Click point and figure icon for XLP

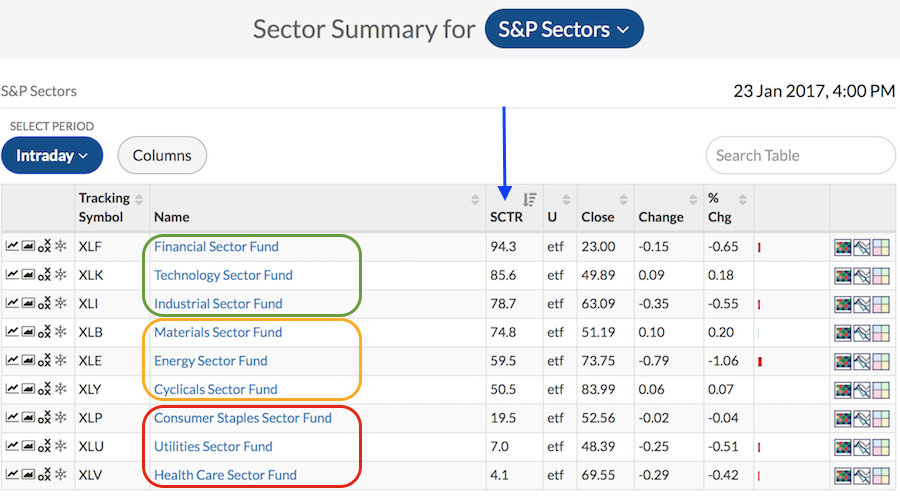point(44,418)
